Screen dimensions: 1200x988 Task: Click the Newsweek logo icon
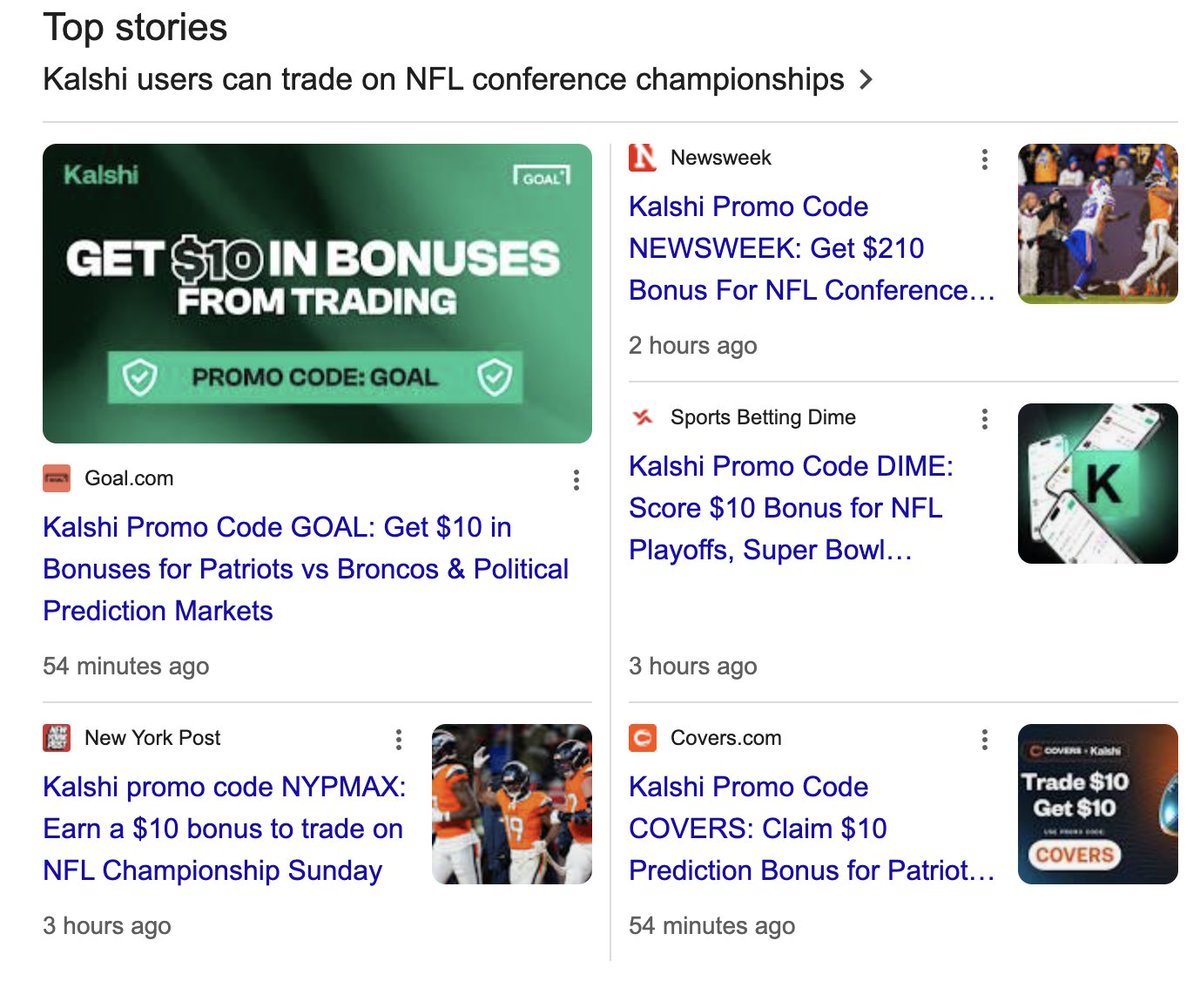tap(642, 158)
